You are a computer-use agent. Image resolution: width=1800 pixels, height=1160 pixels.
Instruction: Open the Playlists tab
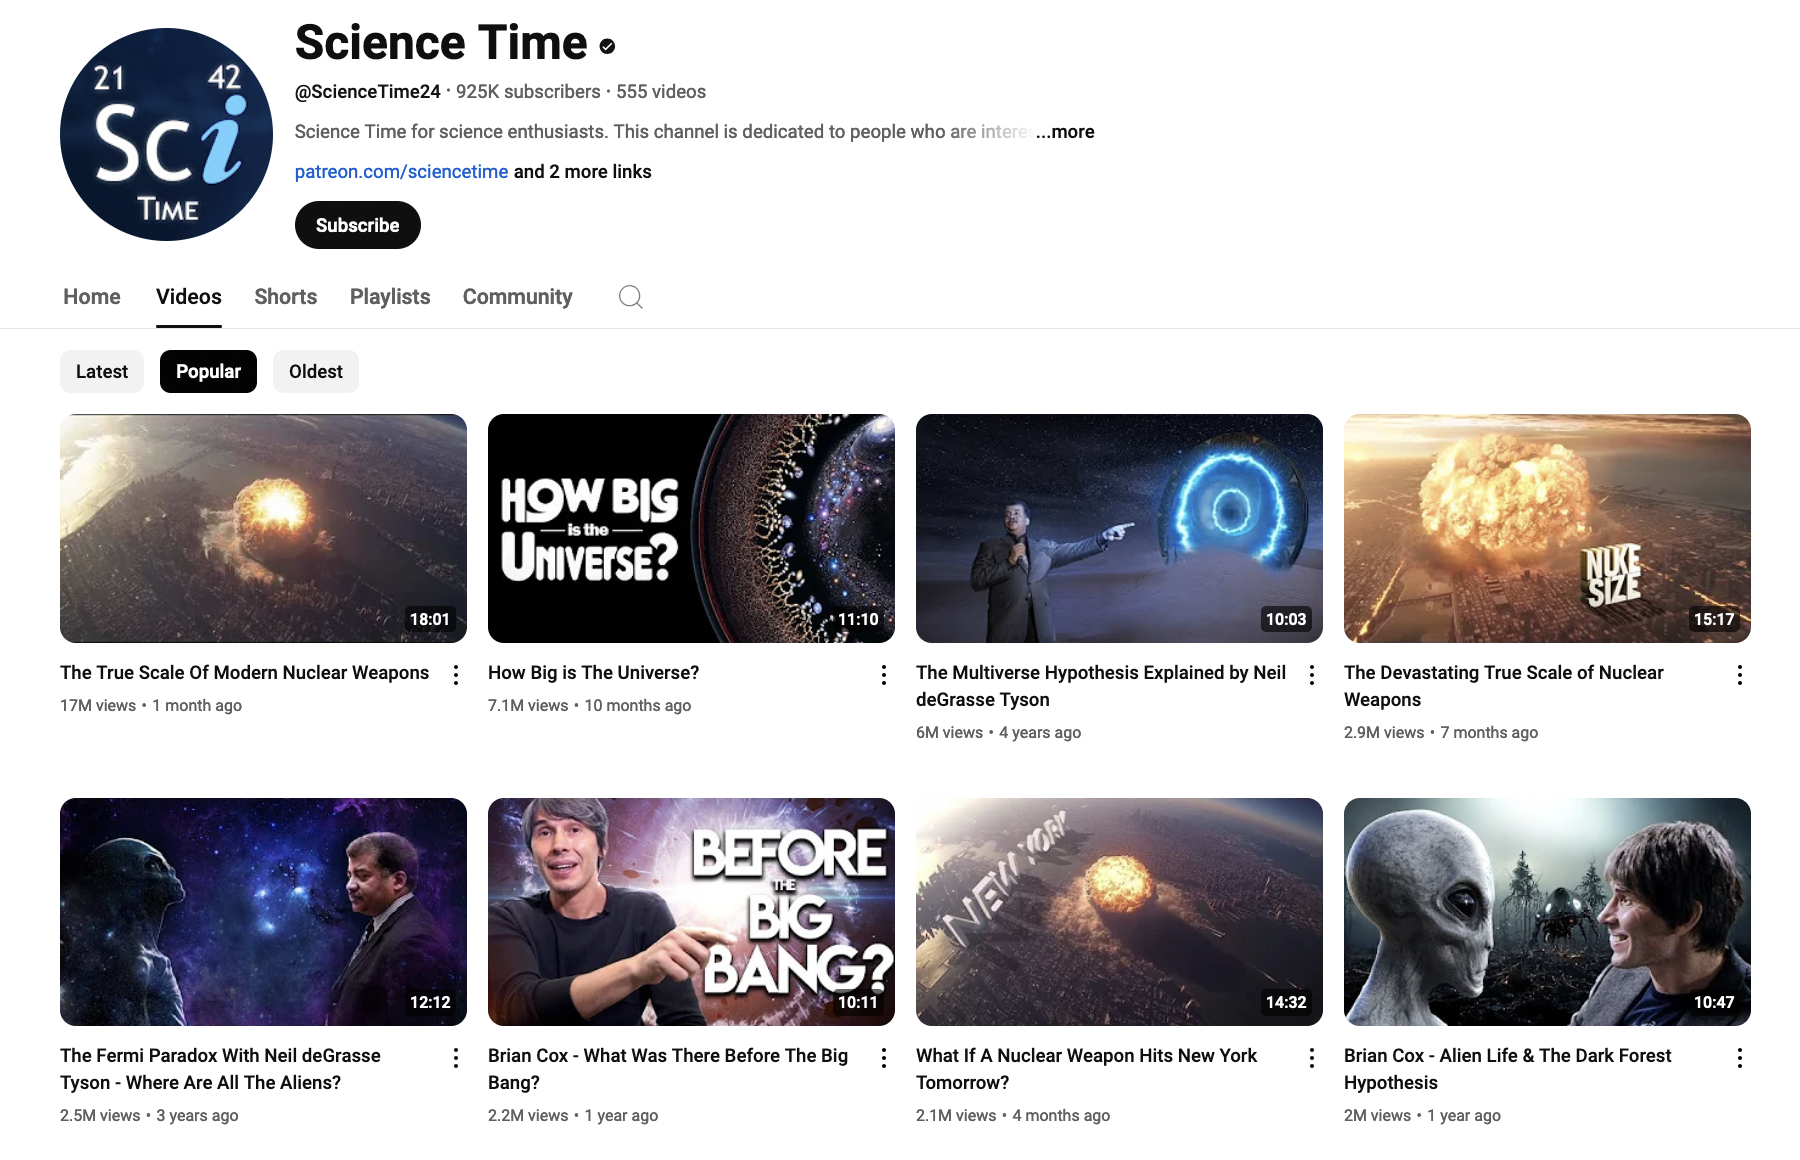(390, 297)
